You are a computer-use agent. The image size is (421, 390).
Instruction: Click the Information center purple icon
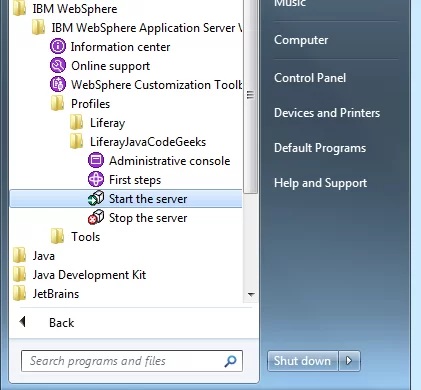click(x=58, y=46)
